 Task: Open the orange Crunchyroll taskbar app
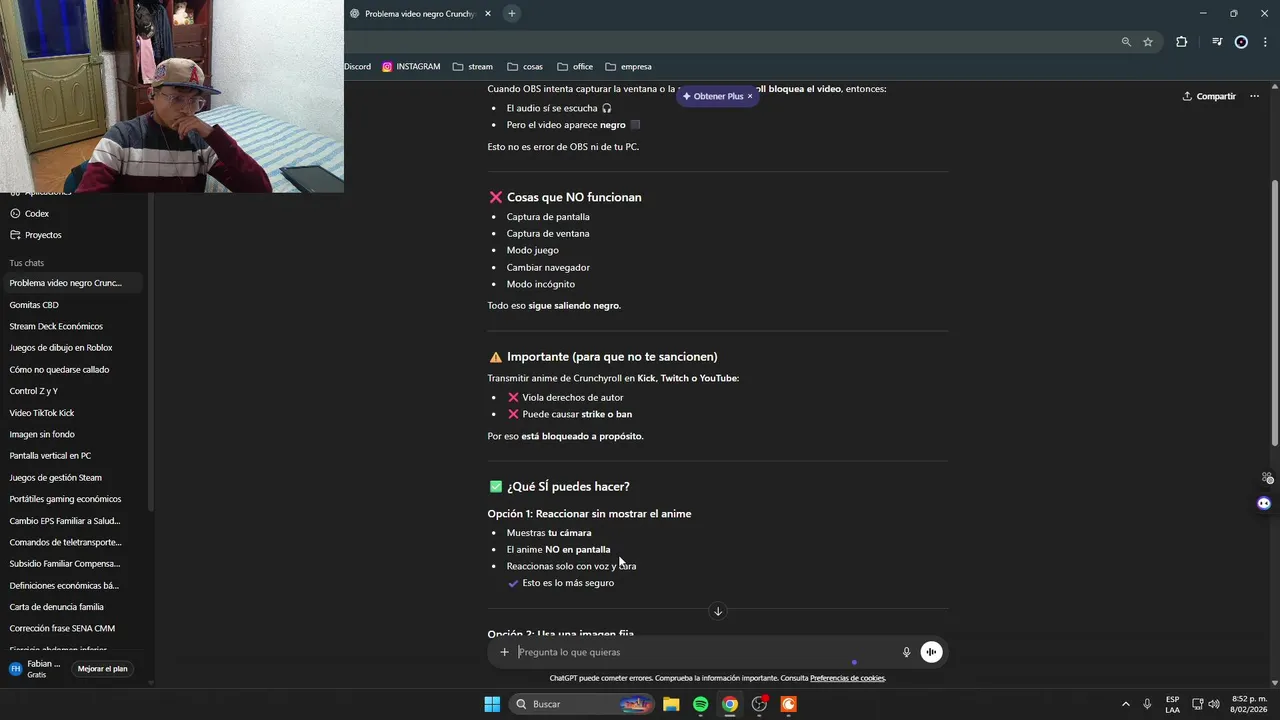(x=789, y=704)
